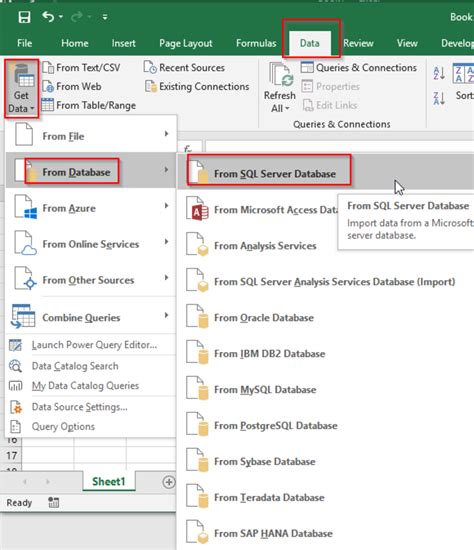Choose Data Catalog Search
The width and height of the screenshot is (474, 550).
pos(91,366)
